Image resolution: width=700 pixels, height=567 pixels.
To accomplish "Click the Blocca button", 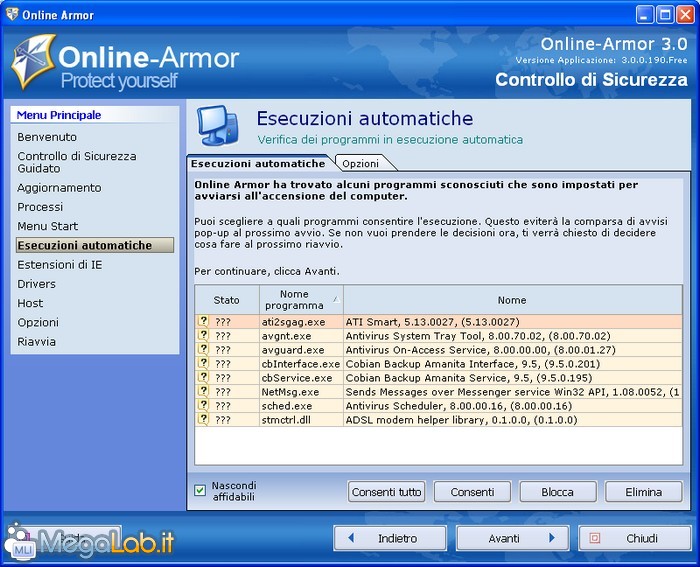I will (x=558, y=492).
